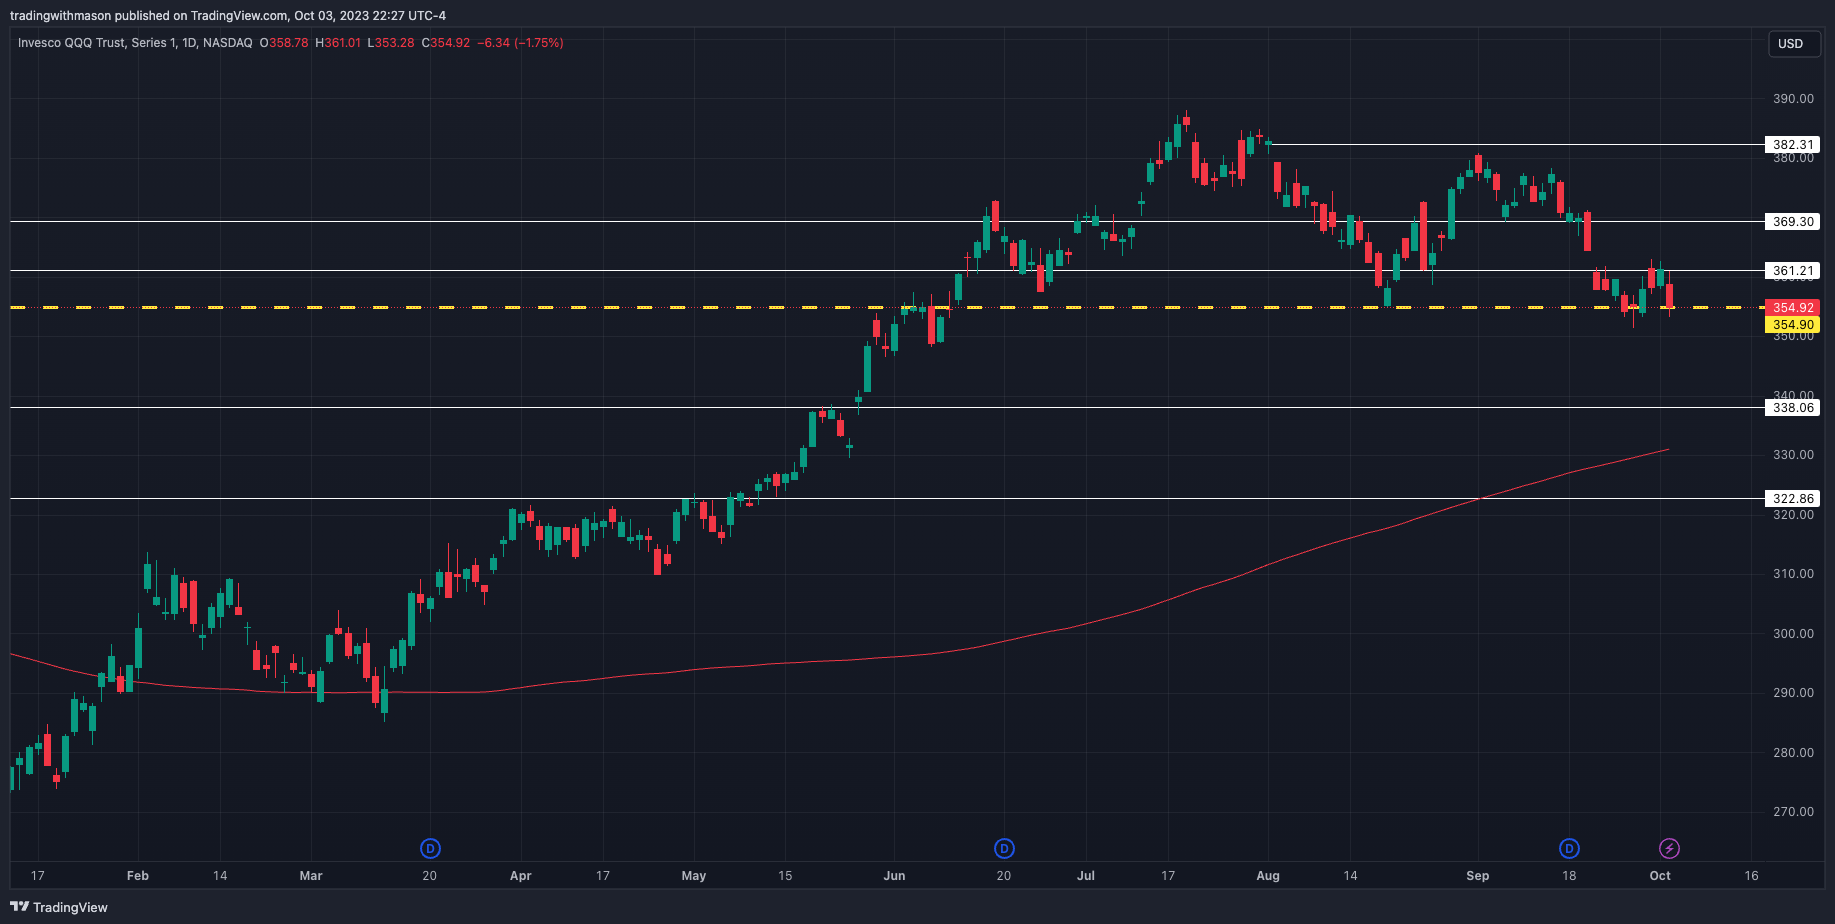Screen dimensions: 1835x924
Task: Click the 330.00 price axis label
Action: [x=1793, y=455]
